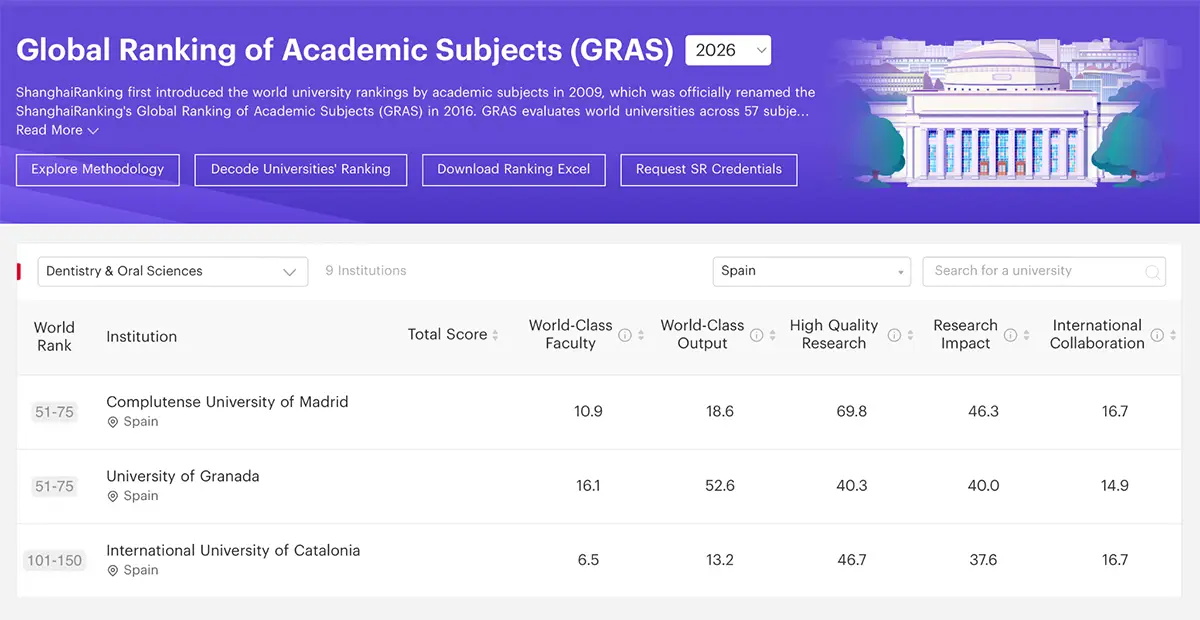Select the 46.7 High Quality Research value
This screenshot has width=1200, height=620.
point(851,560)
